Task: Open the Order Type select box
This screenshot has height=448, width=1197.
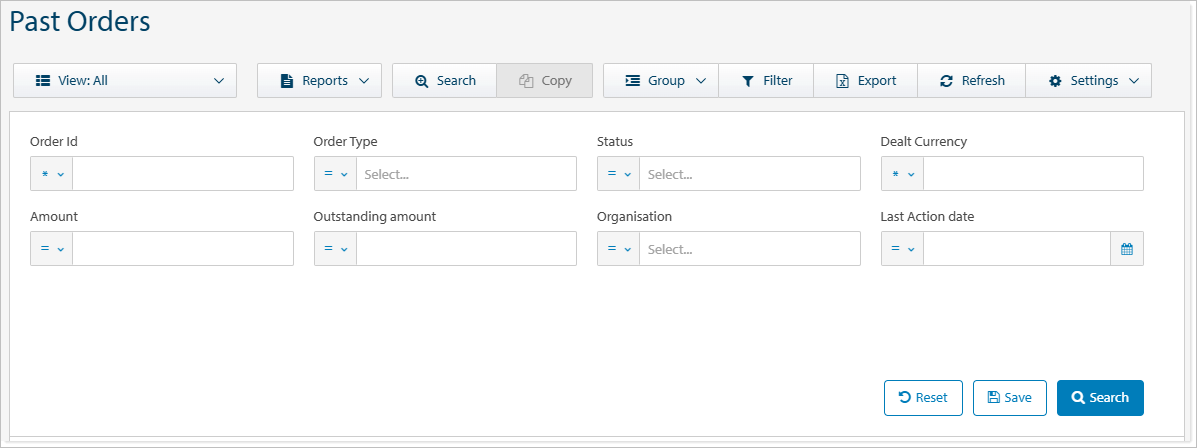Action: 466,174
